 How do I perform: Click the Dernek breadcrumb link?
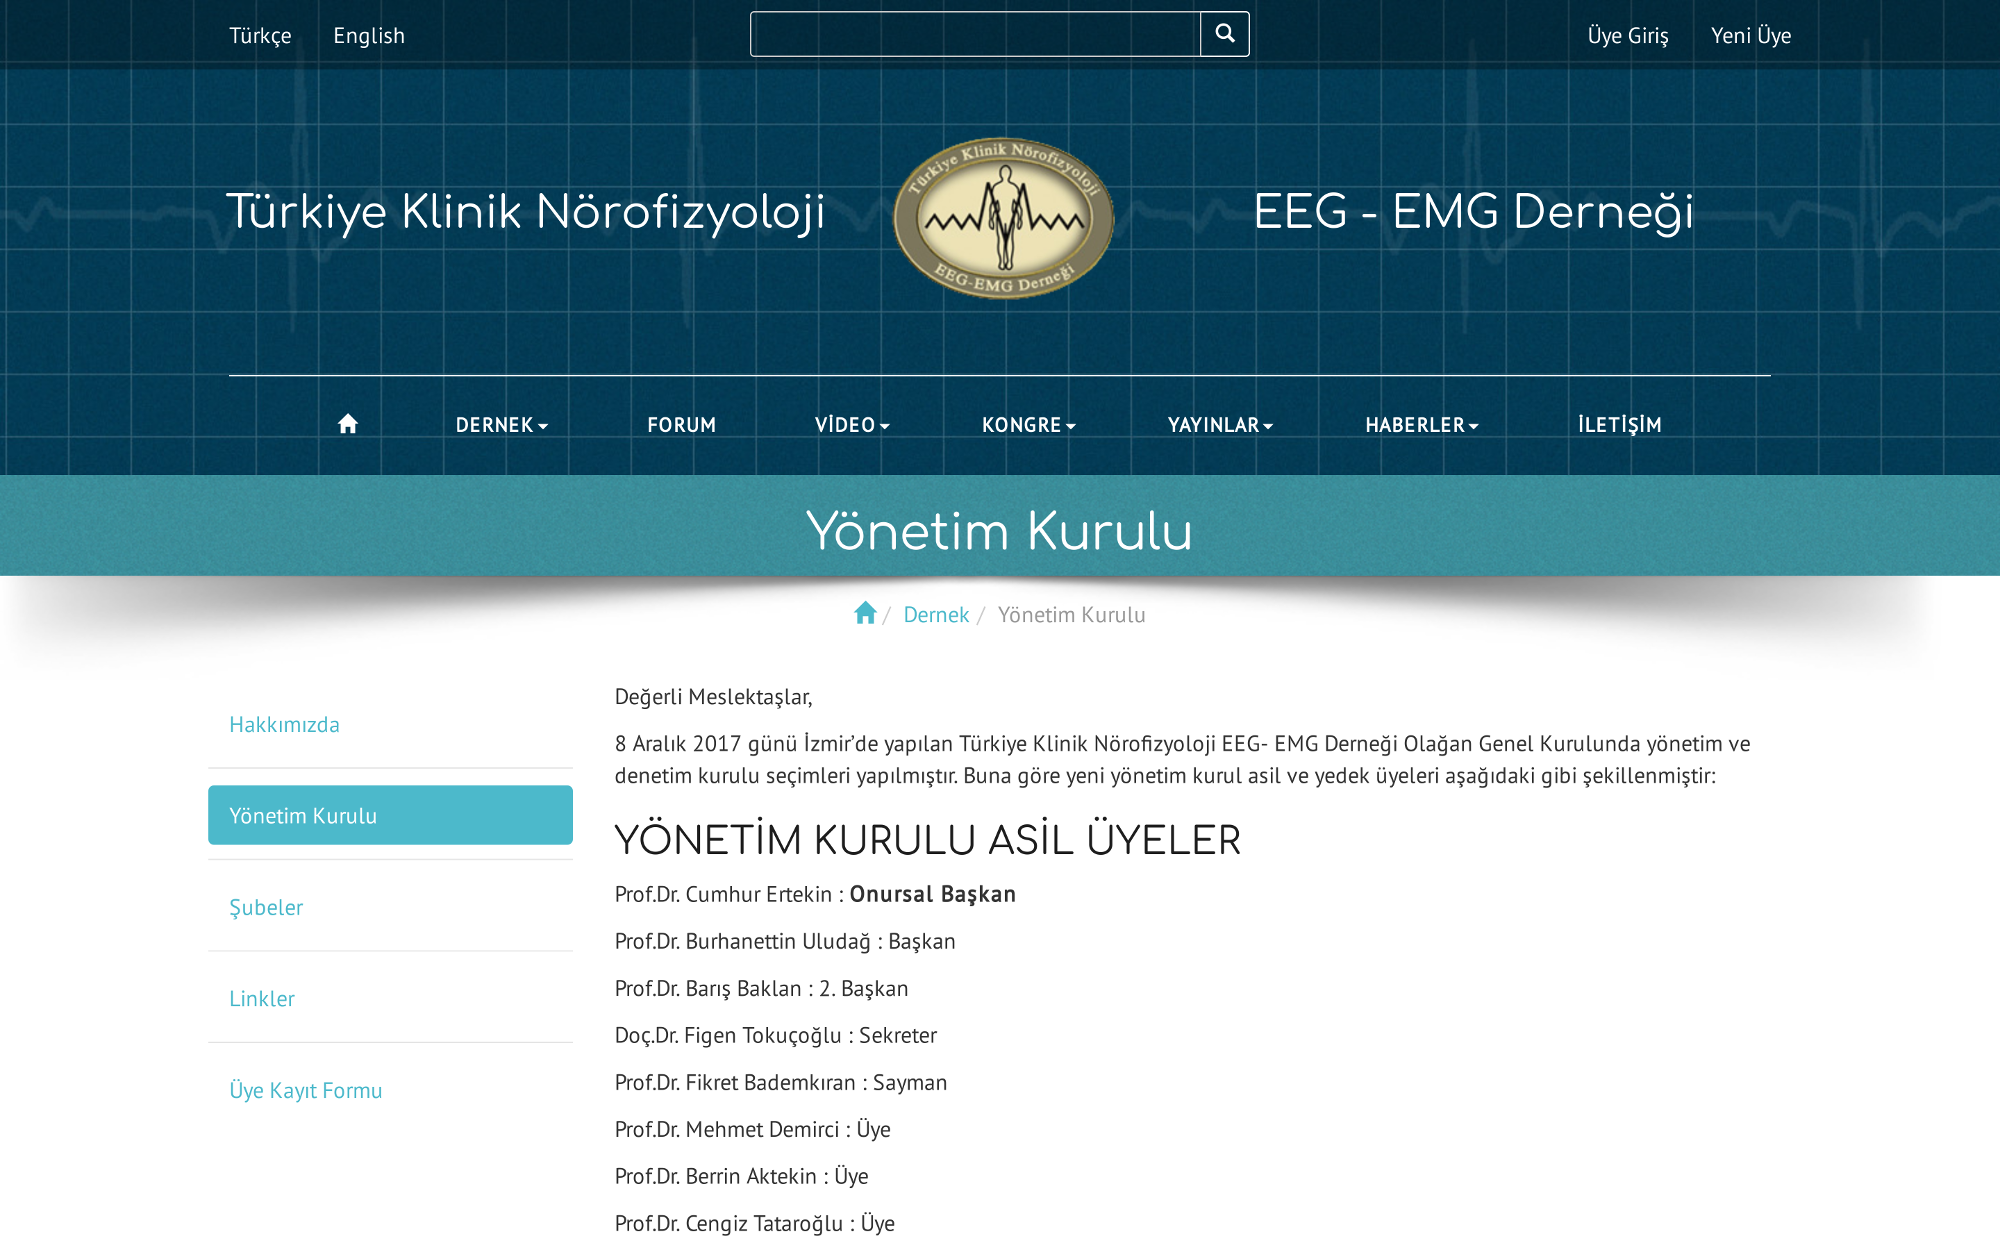(x=936, y=615)
